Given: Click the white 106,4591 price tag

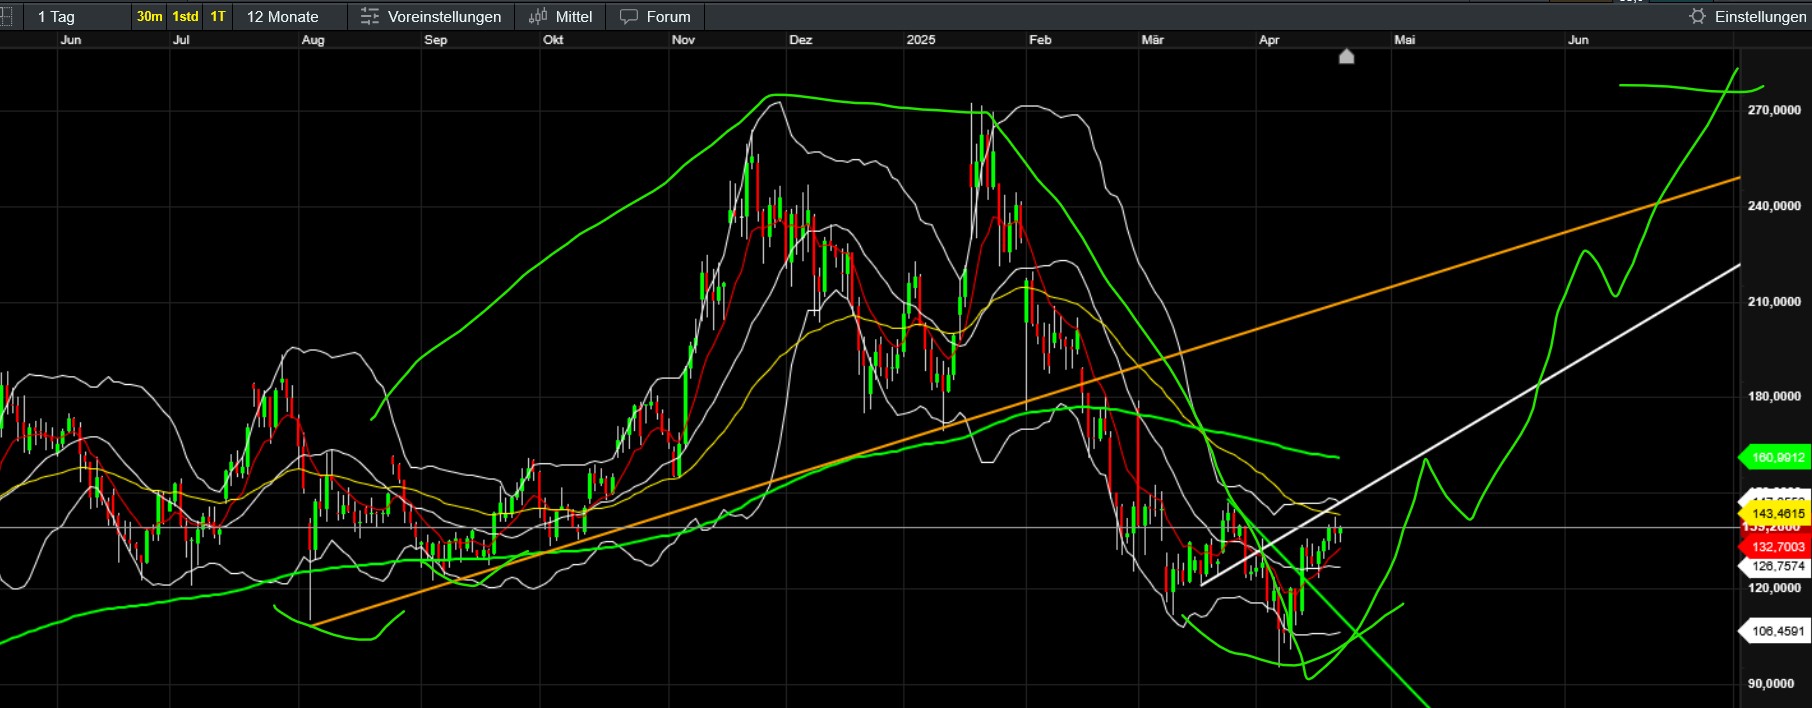Looking at the screenshot, I should point(1777,631).
